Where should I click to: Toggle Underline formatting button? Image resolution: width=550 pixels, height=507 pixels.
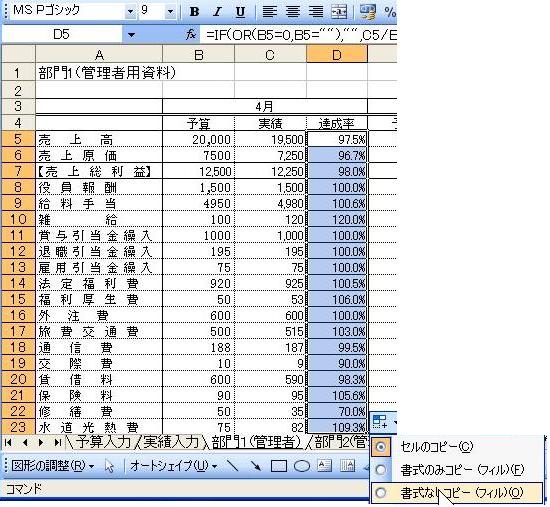pyautogui.click(x=240, y=12)
